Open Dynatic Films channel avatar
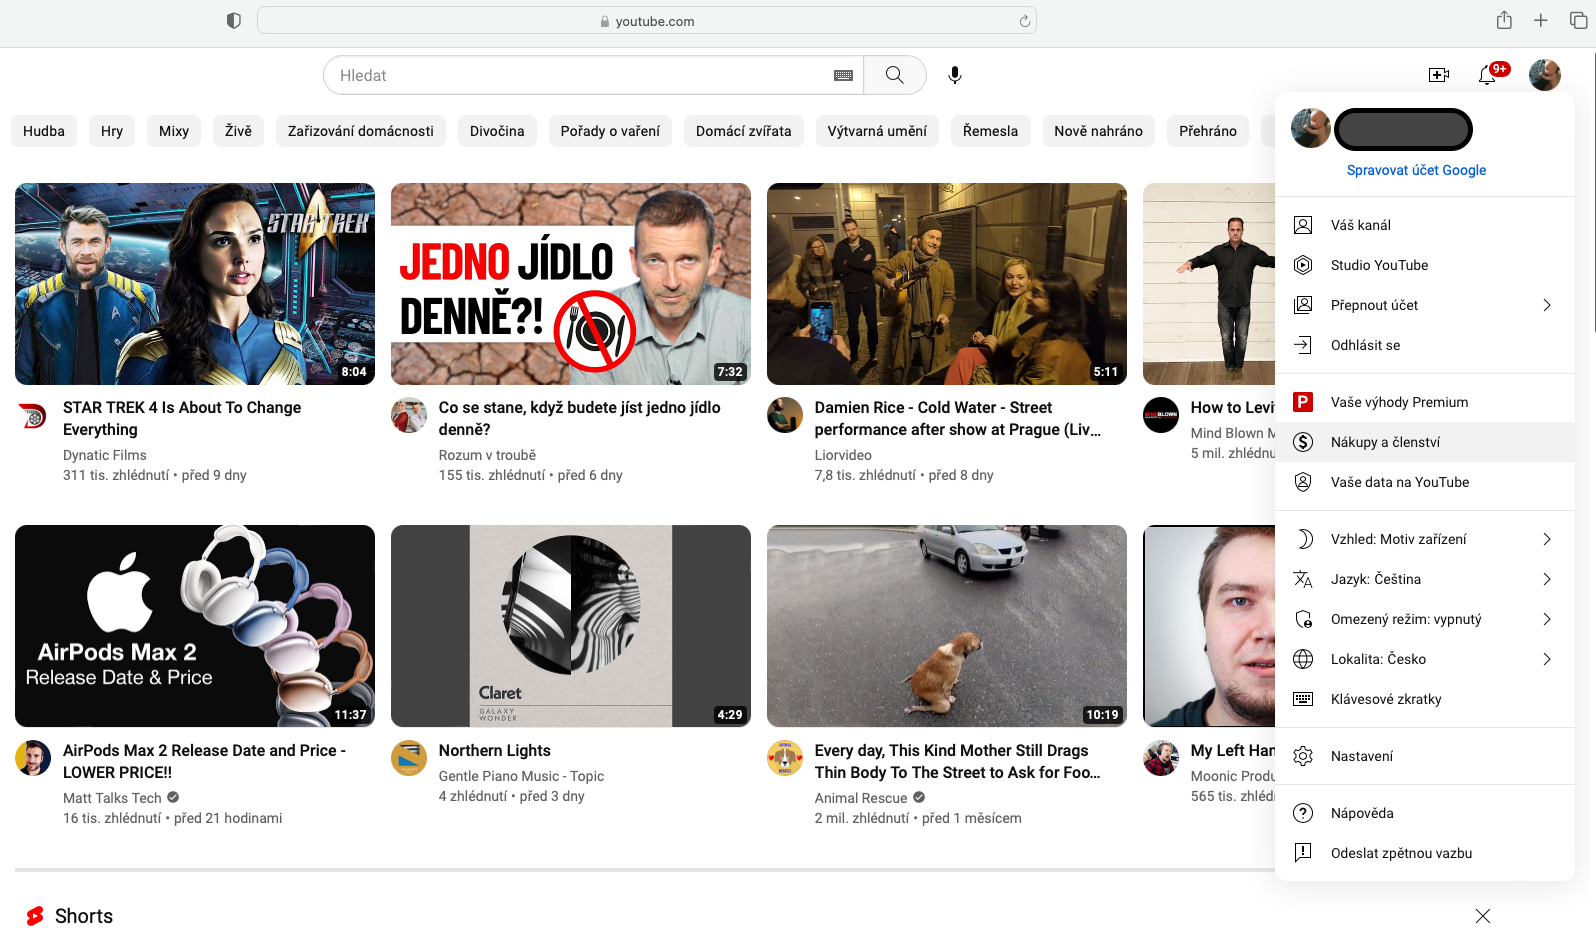Viewport: 1596px width, 936px height. click(x=33, y=415)
